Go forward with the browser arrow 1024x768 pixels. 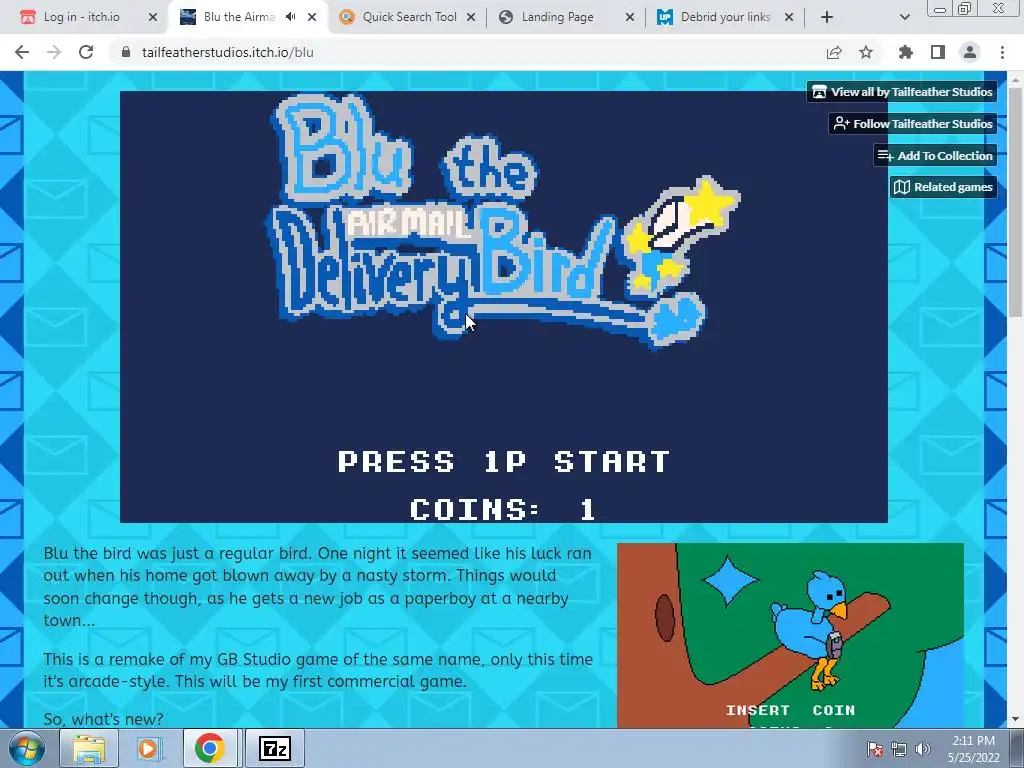coord(54,52)
